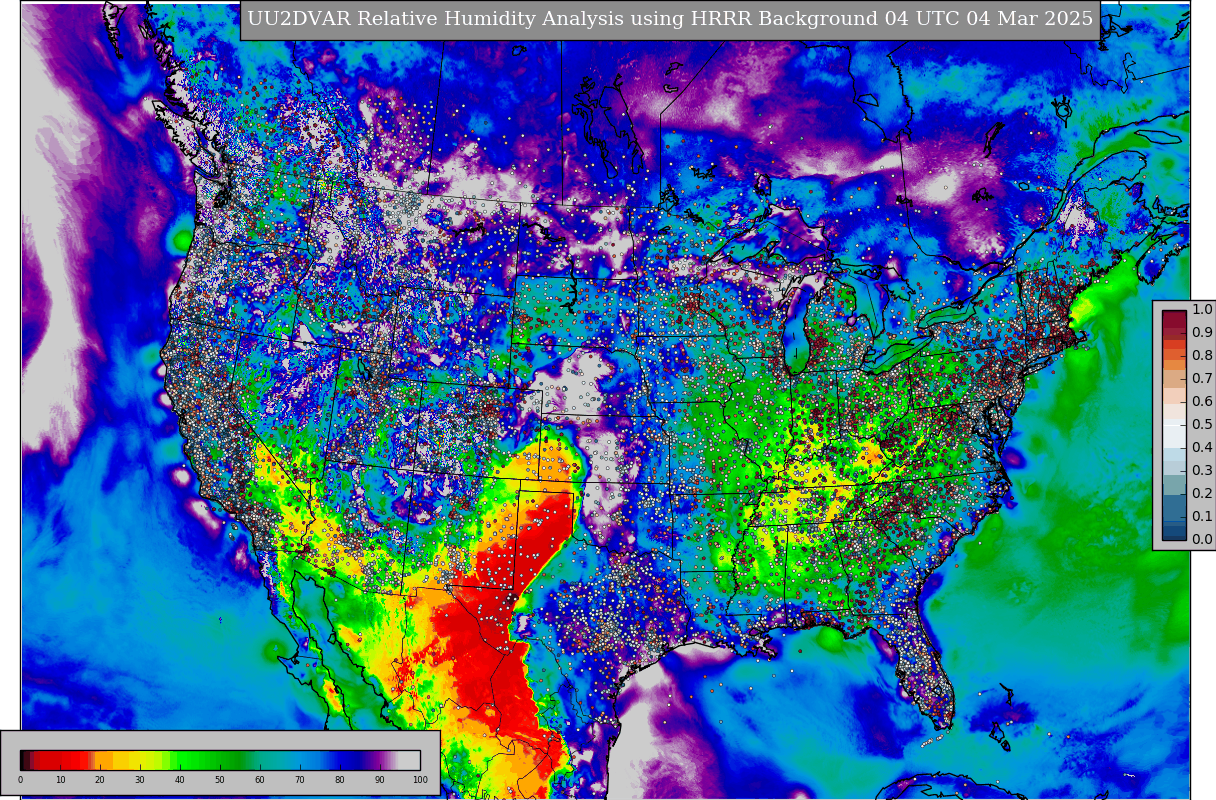Click the 20 tick label on the humidity colorbar
Image resolution: width=1216 pixels, height=800 pixels.
(x=100, y=780)
